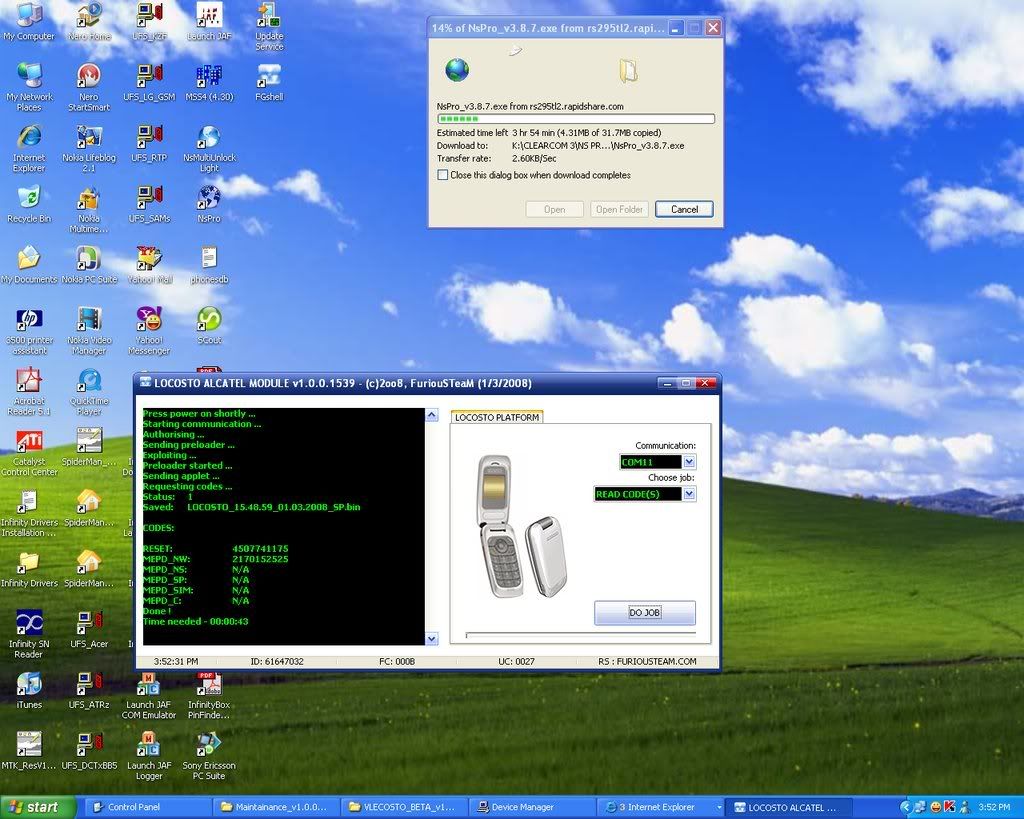Open the My Computer desktop icon
This screenshot has height=819, width=1024.
pos(29,22)
